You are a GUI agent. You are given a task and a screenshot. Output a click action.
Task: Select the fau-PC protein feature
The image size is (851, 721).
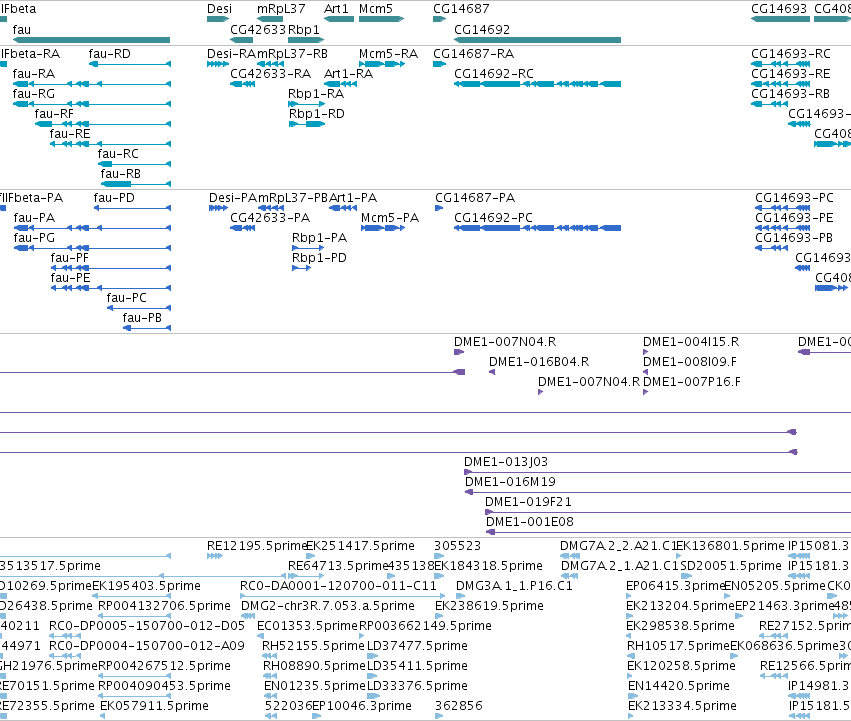click(139, 308)
